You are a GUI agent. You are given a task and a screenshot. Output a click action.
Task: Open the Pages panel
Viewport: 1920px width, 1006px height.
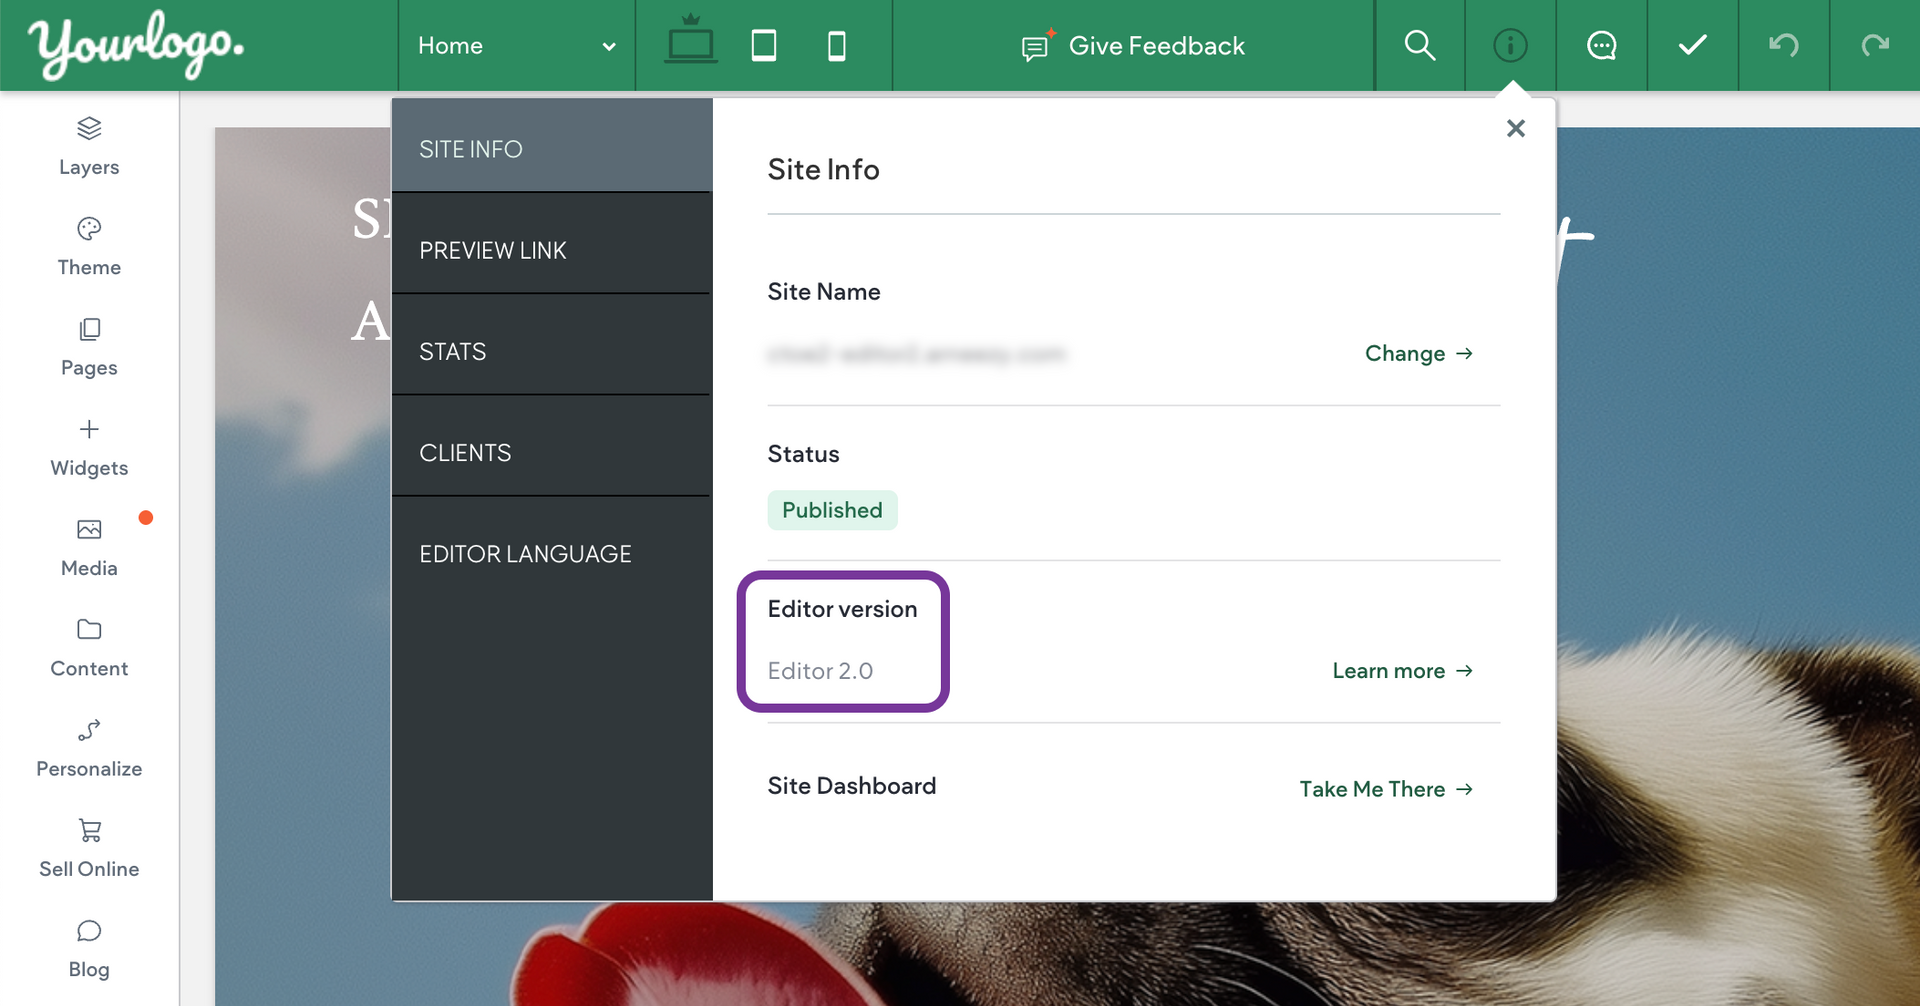click(x=89, y=347)
